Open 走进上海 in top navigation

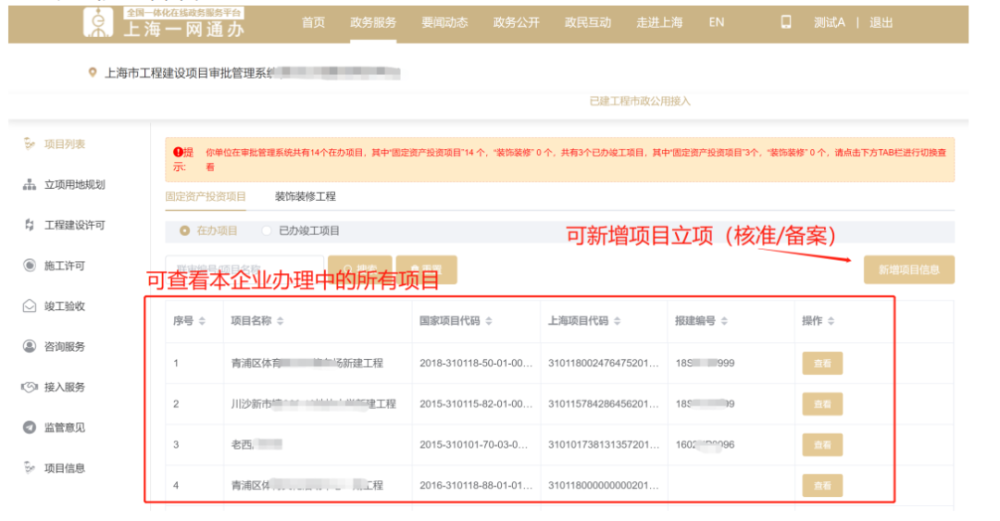point(659,22)
